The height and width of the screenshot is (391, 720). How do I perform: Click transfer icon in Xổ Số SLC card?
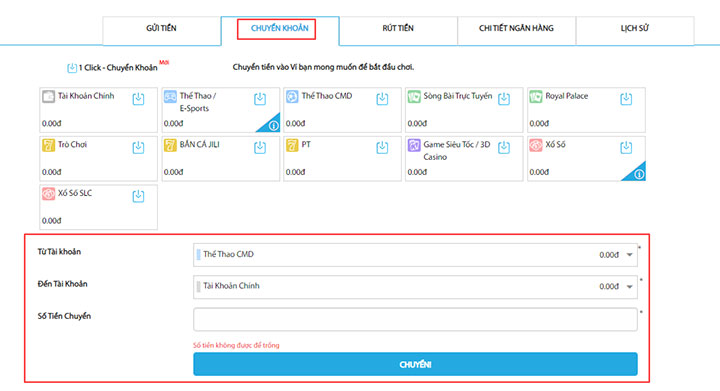pos(138,196)
